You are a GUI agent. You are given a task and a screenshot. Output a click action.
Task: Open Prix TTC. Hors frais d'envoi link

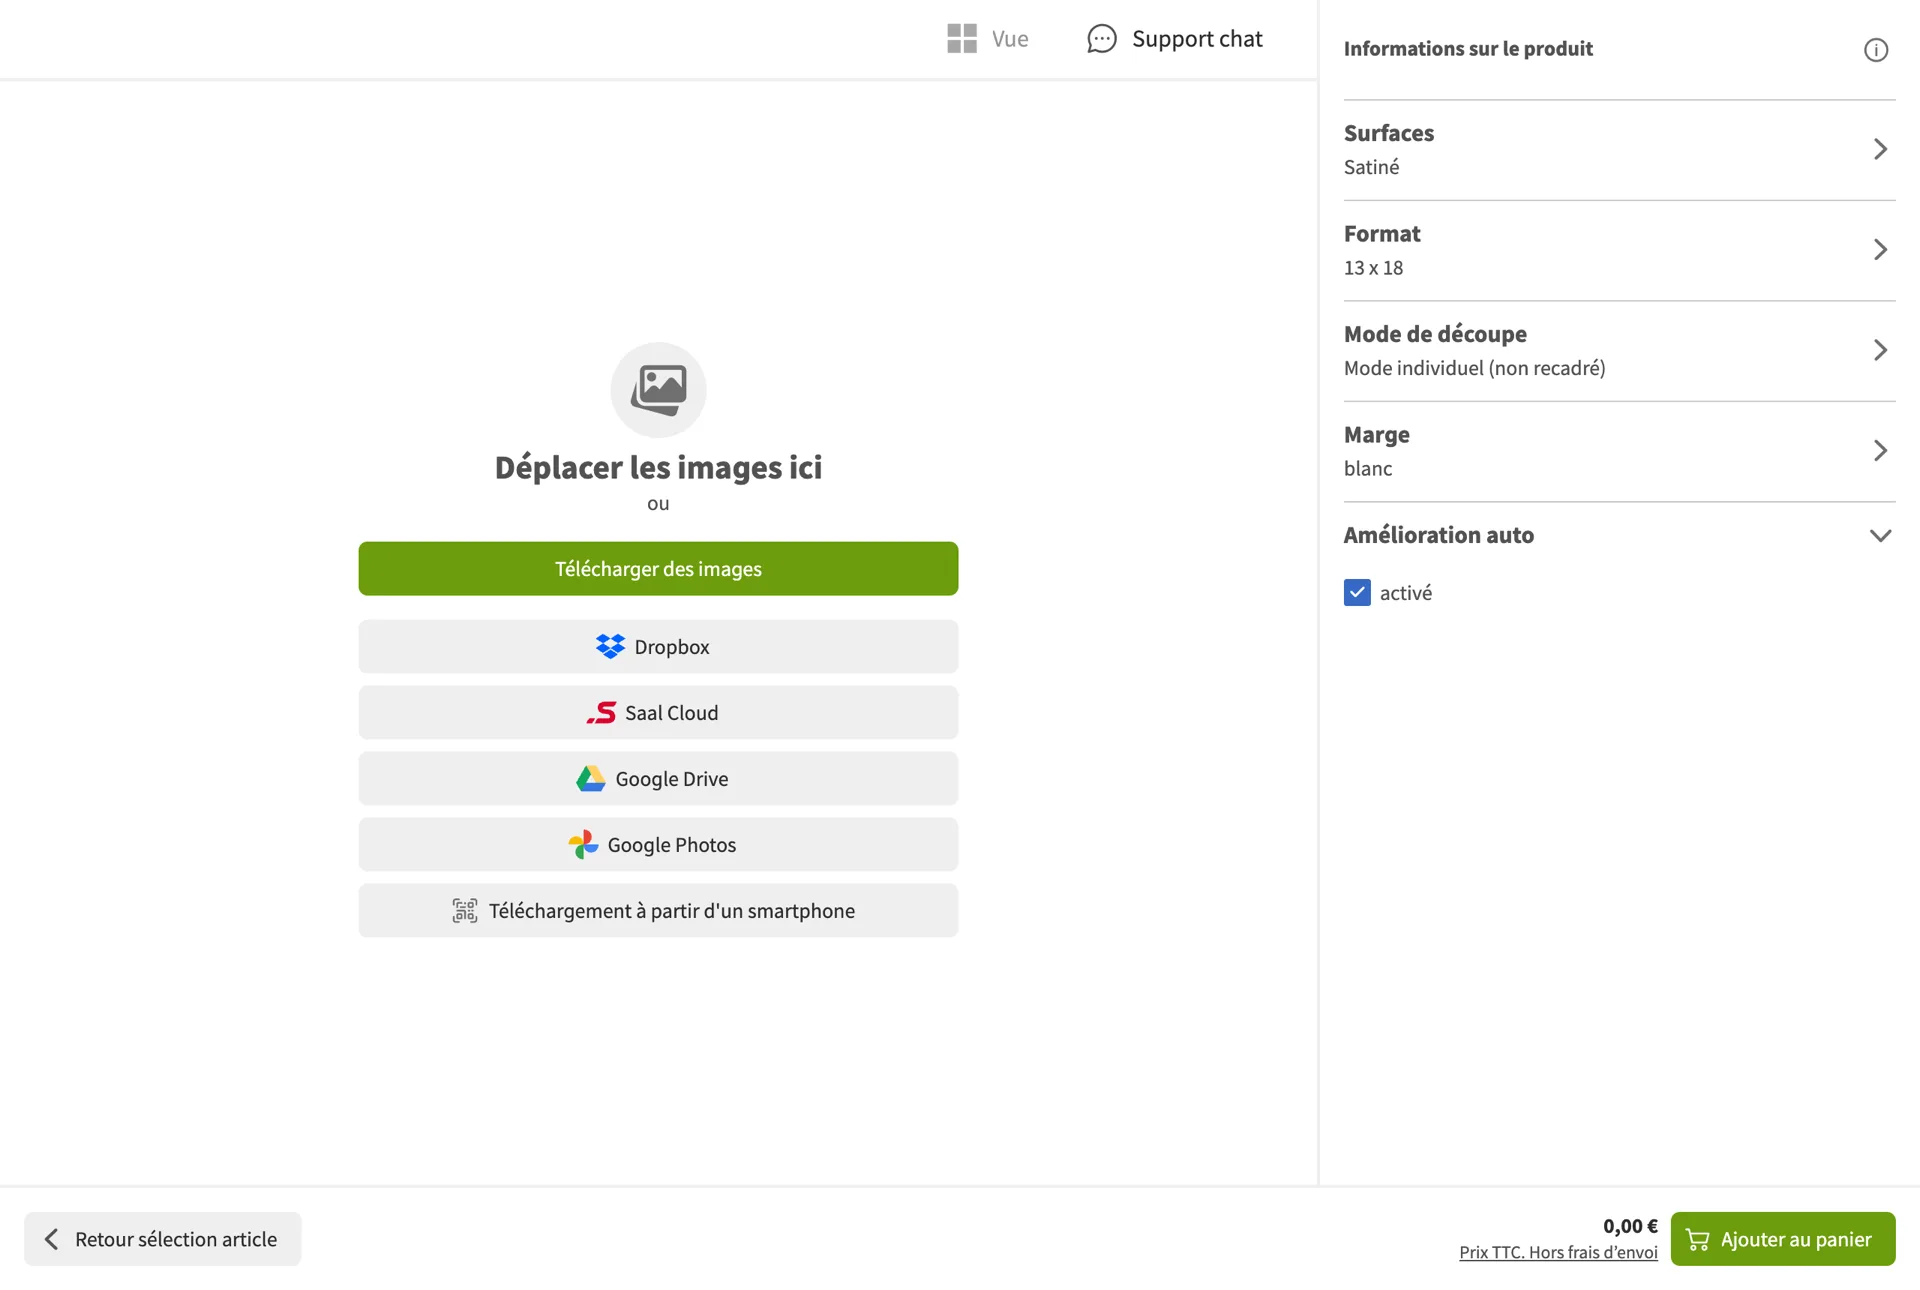click(1558, 1253)
